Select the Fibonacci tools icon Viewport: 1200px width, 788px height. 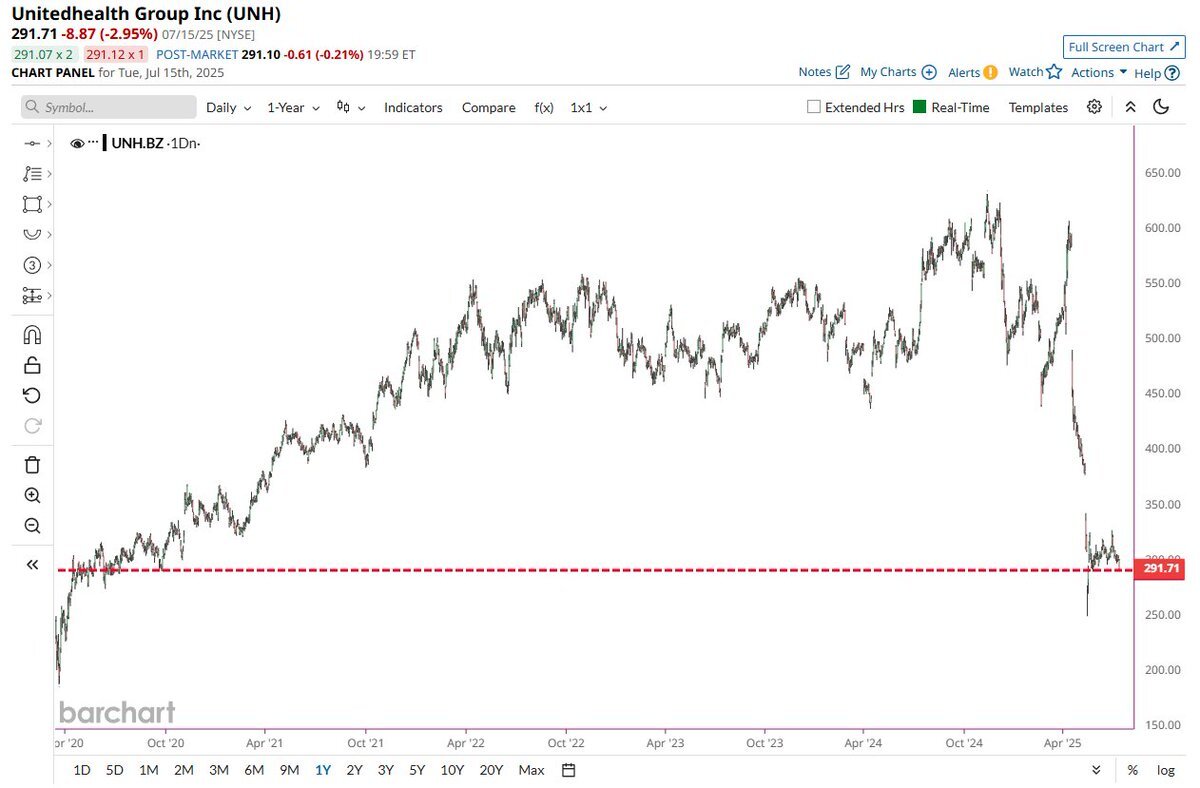(x=32, y=174)
